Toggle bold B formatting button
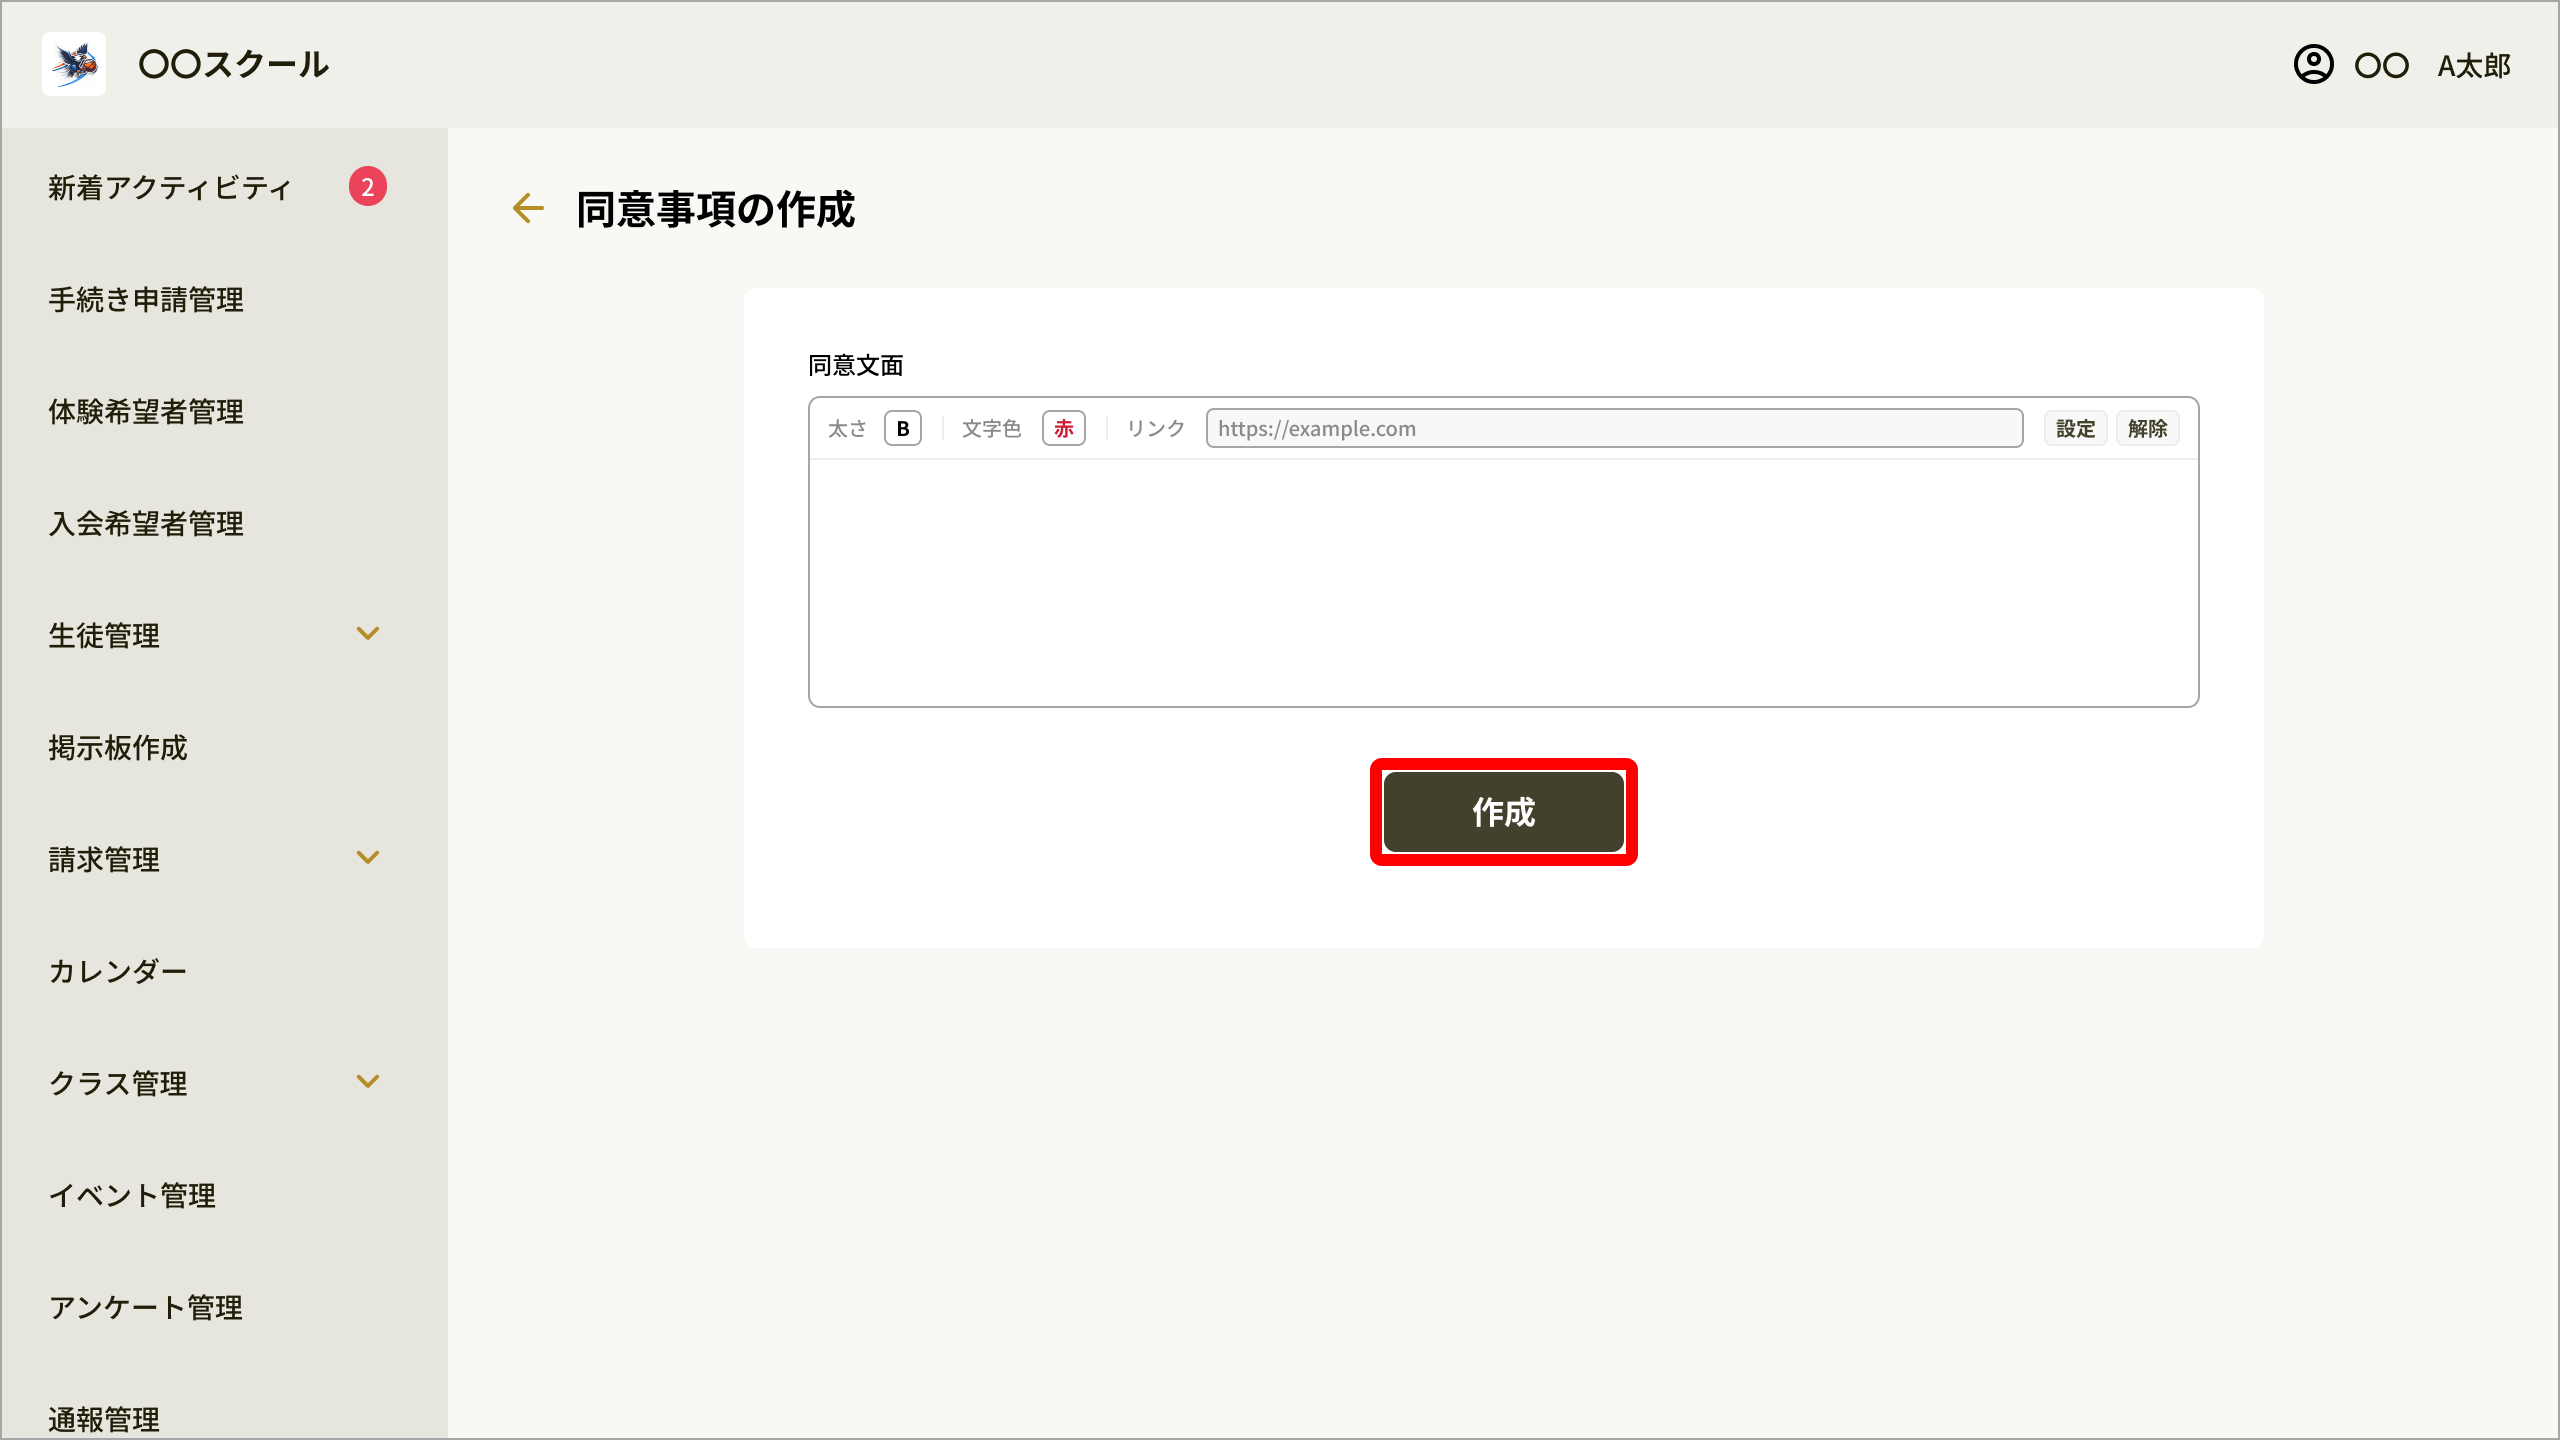 pos(903,429)
